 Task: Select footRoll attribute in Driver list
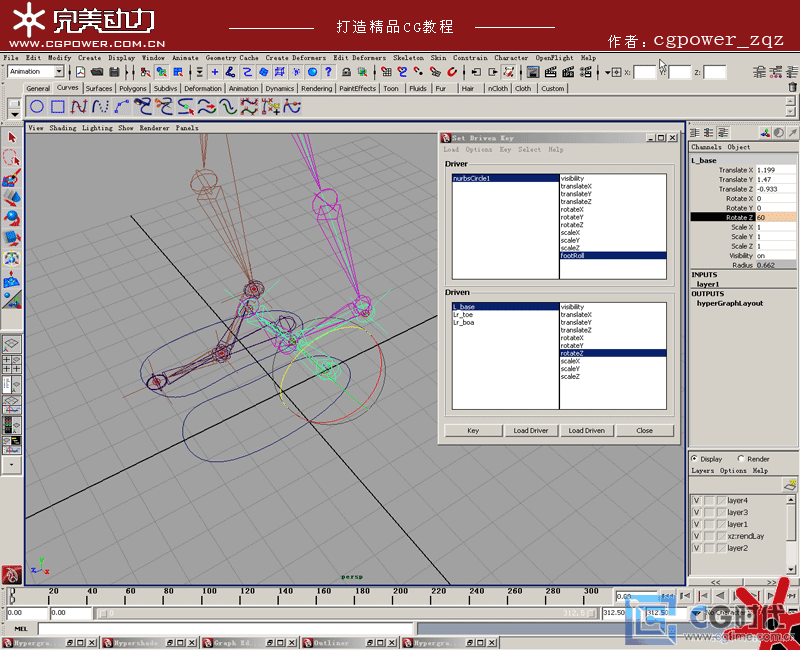click(x=613, y=256)
